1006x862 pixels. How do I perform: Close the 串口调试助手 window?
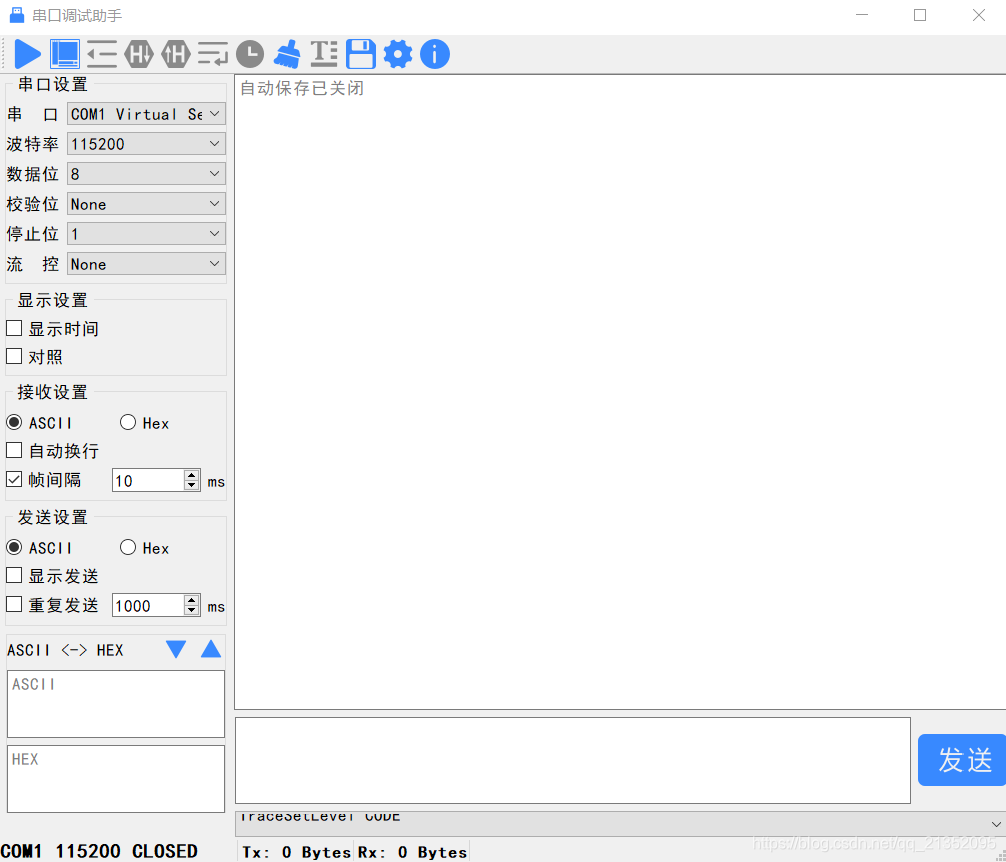coord(978,15)
